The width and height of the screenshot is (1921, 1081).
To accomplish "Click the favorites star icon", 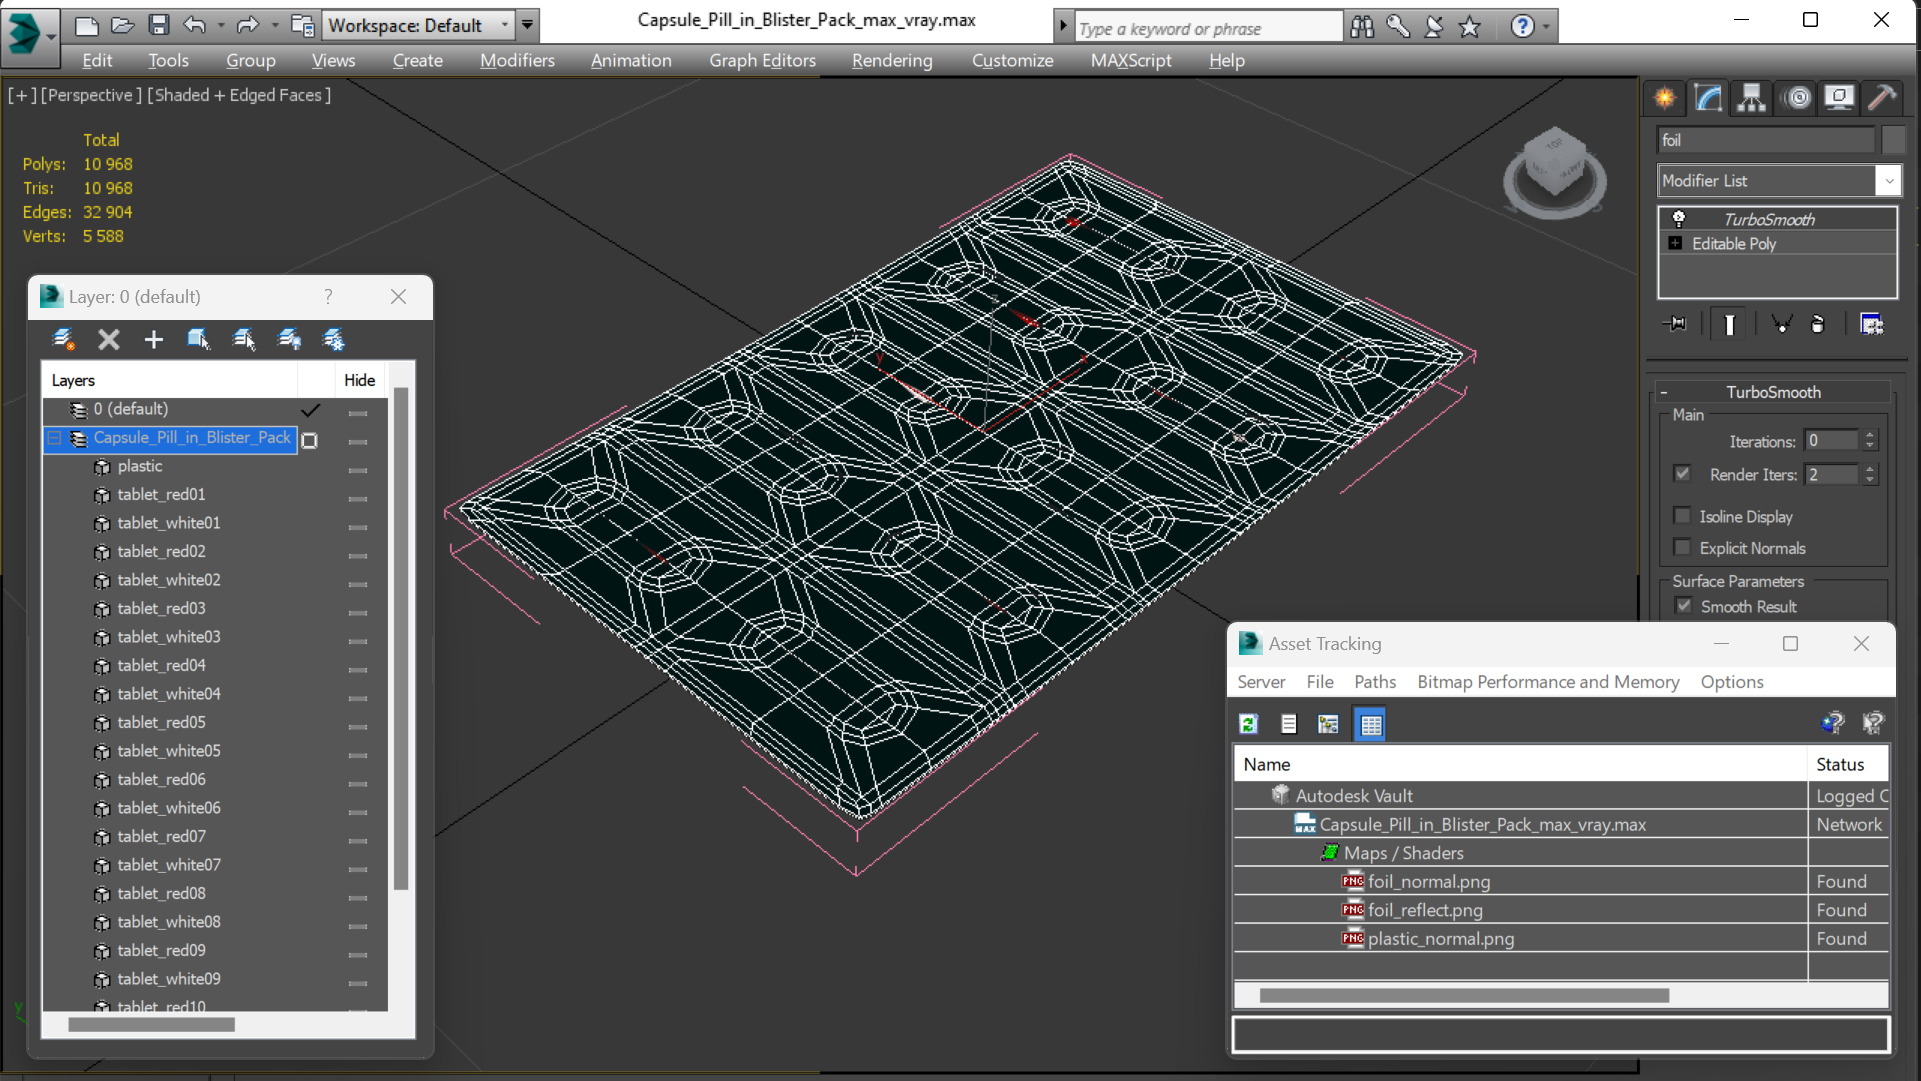I will pyautogui.click(x=1469, y=27).
